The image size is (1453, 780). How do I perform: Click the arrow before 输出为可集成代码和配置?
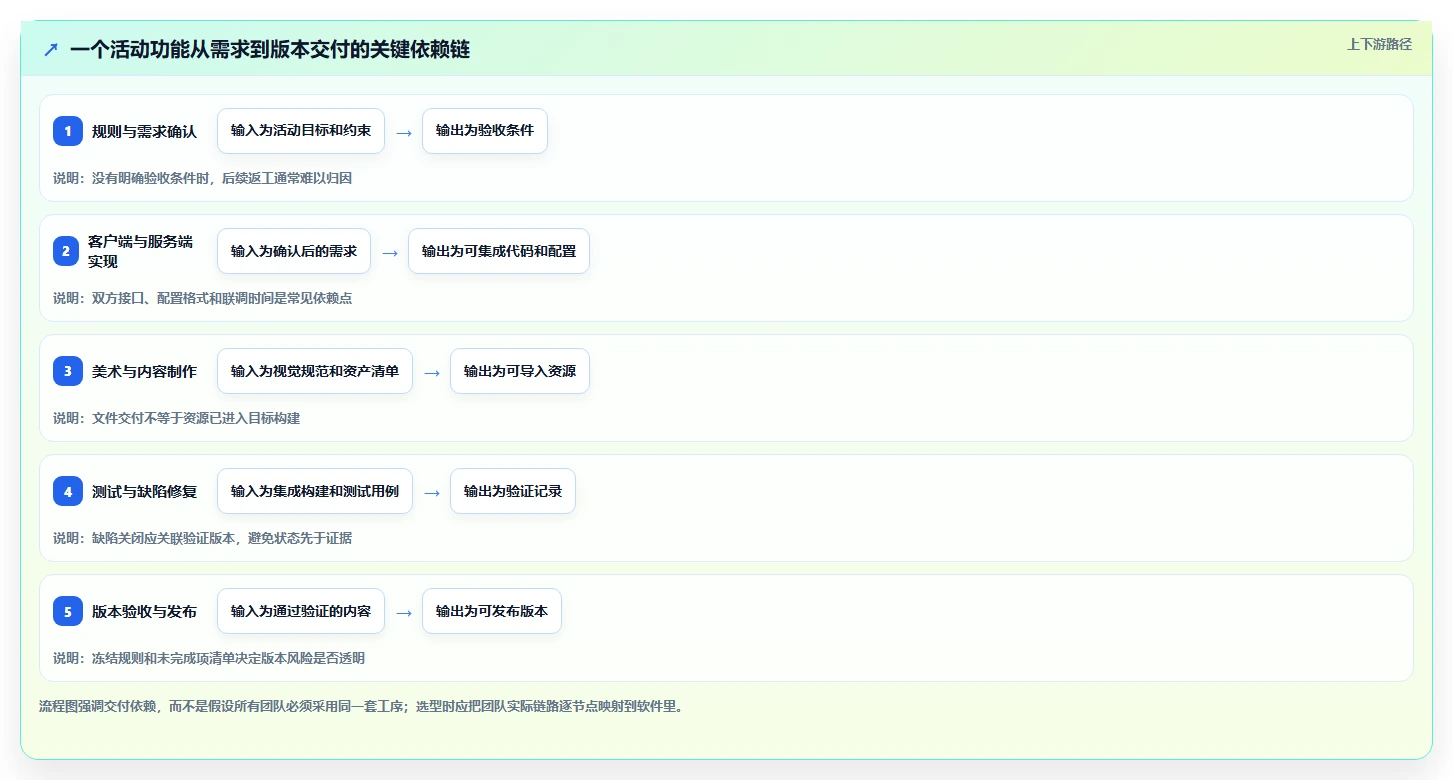coord(390,252)
